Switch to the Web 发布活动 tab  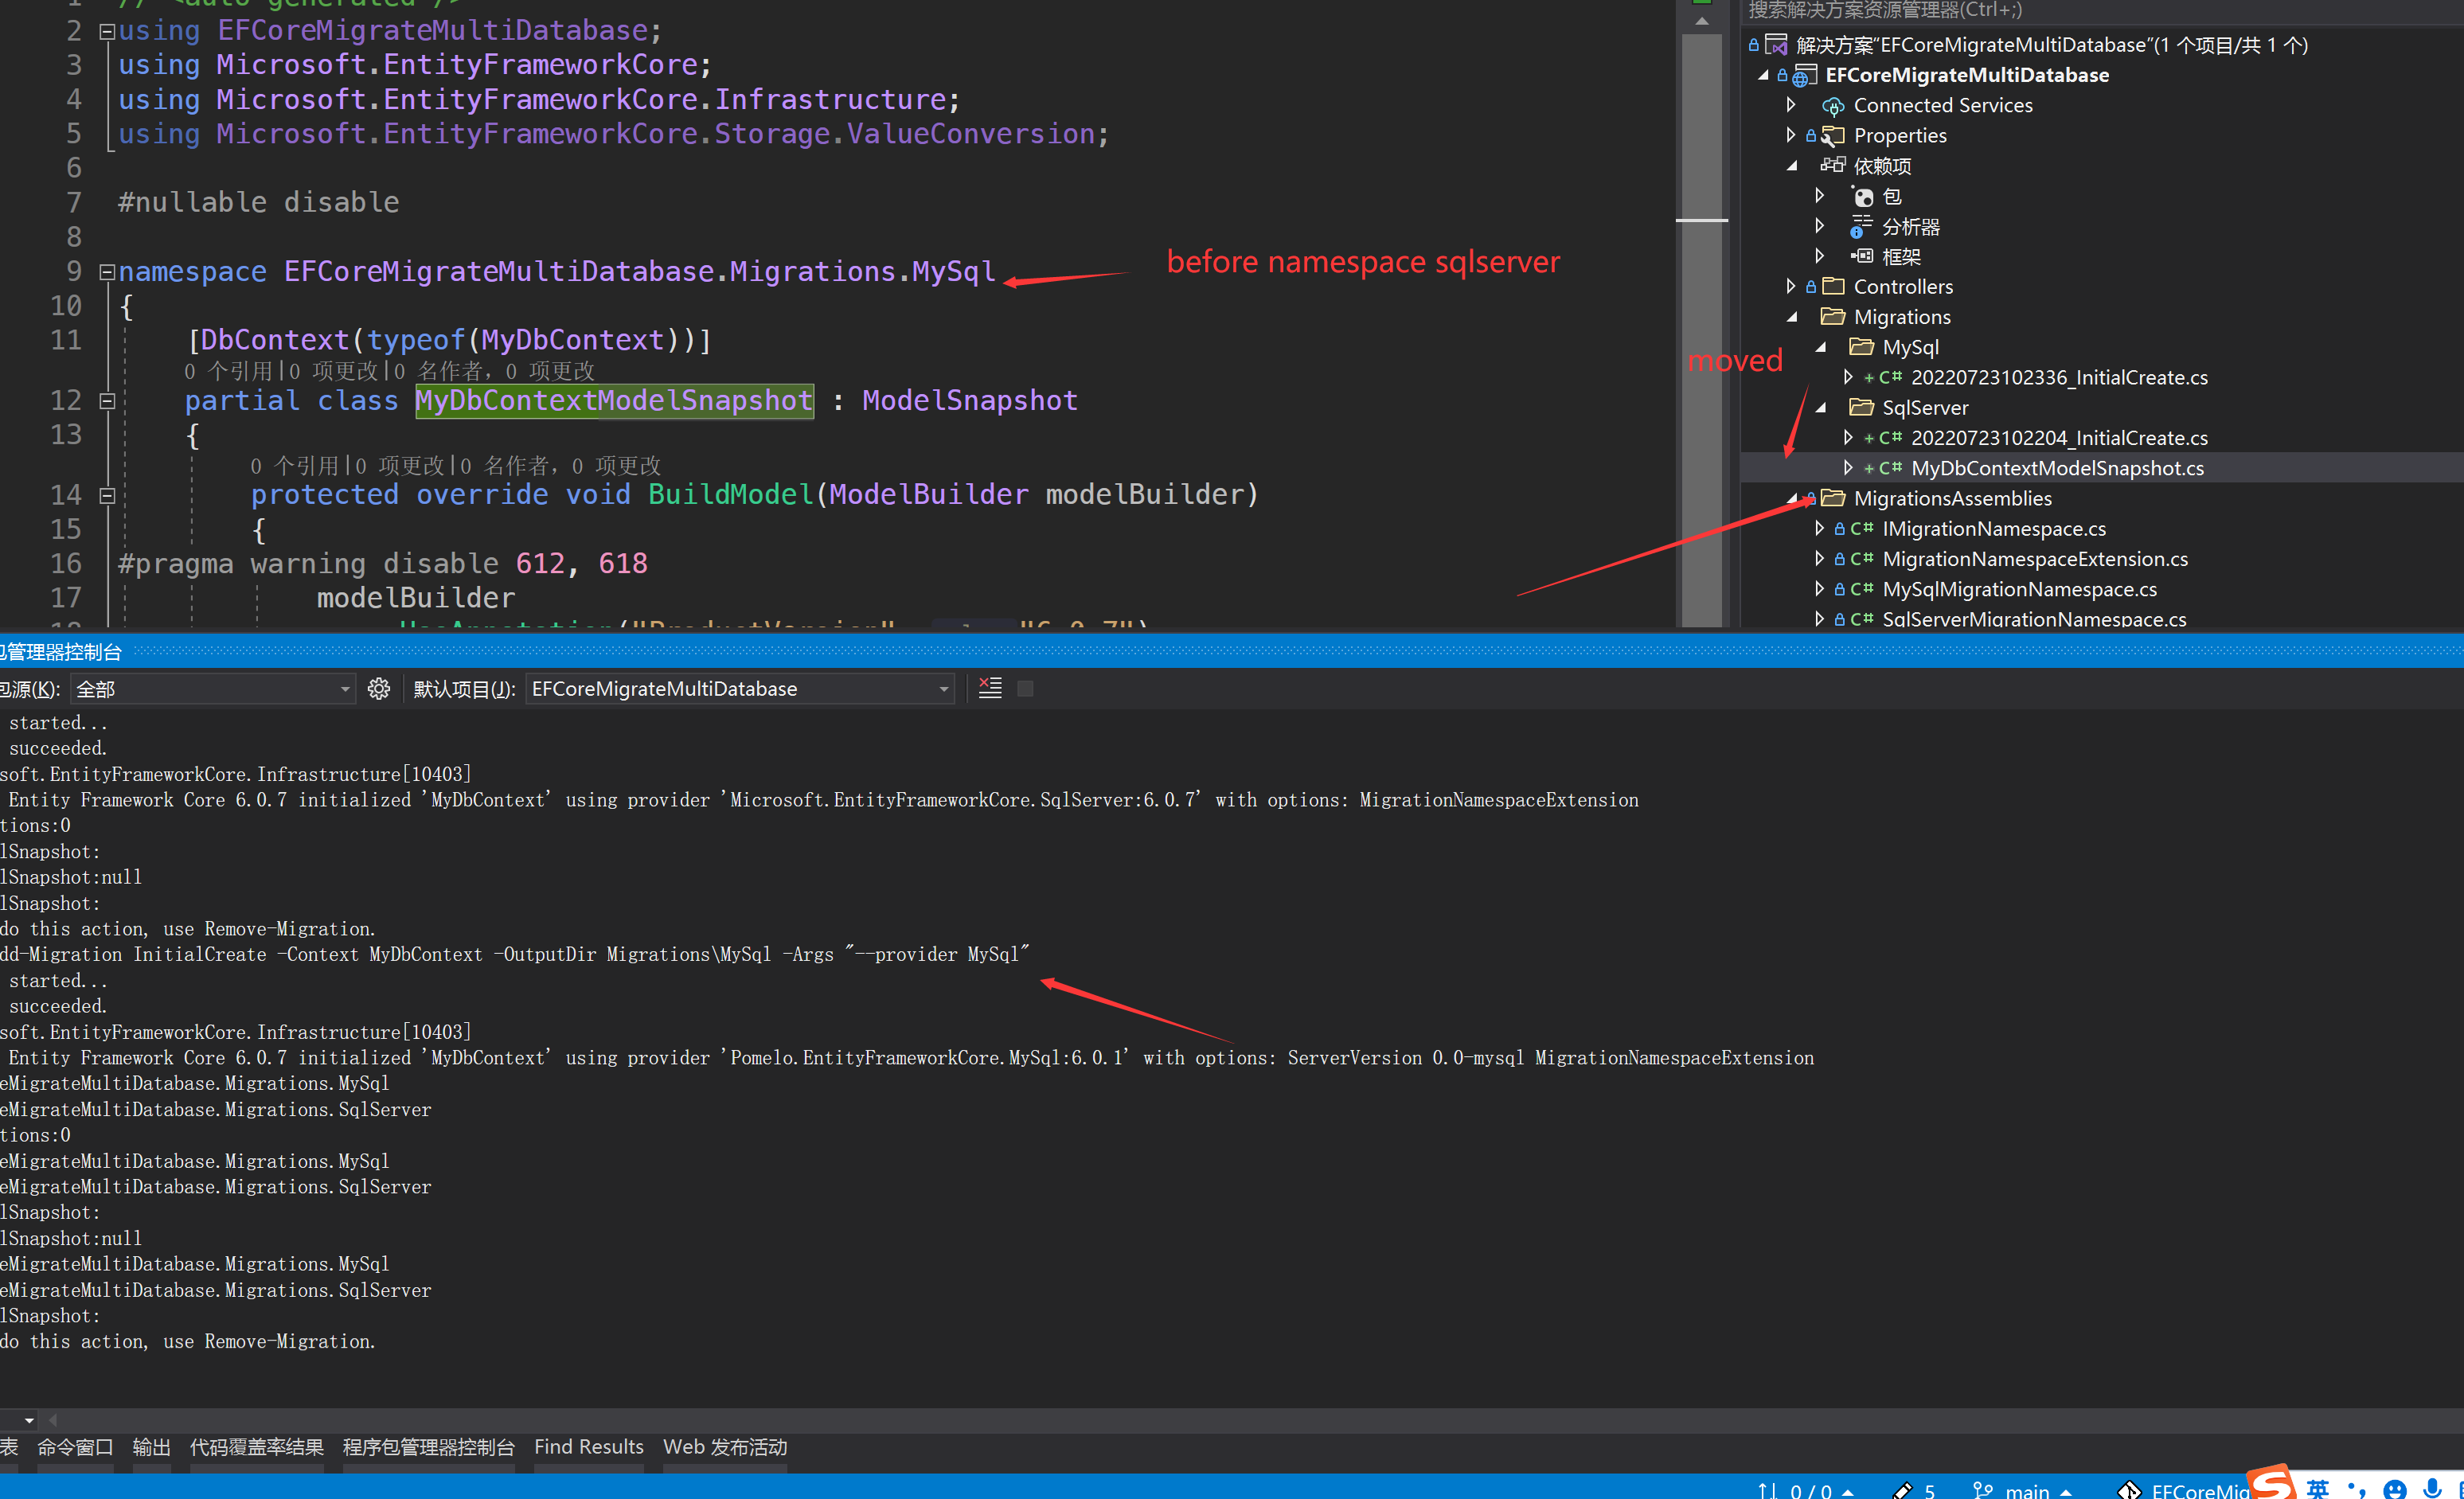[725, 1447]
